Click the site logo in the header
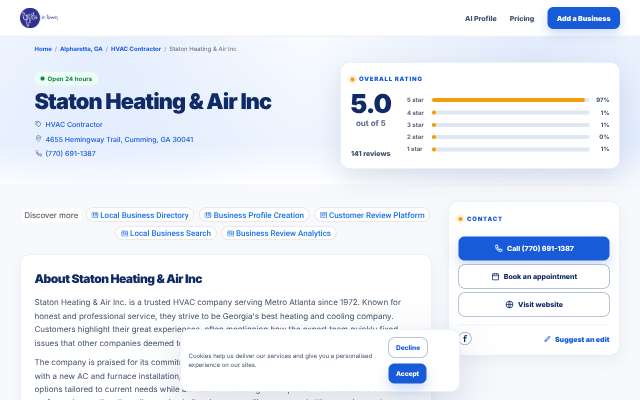This screenshot has width=640, height=400. point(39,18)
